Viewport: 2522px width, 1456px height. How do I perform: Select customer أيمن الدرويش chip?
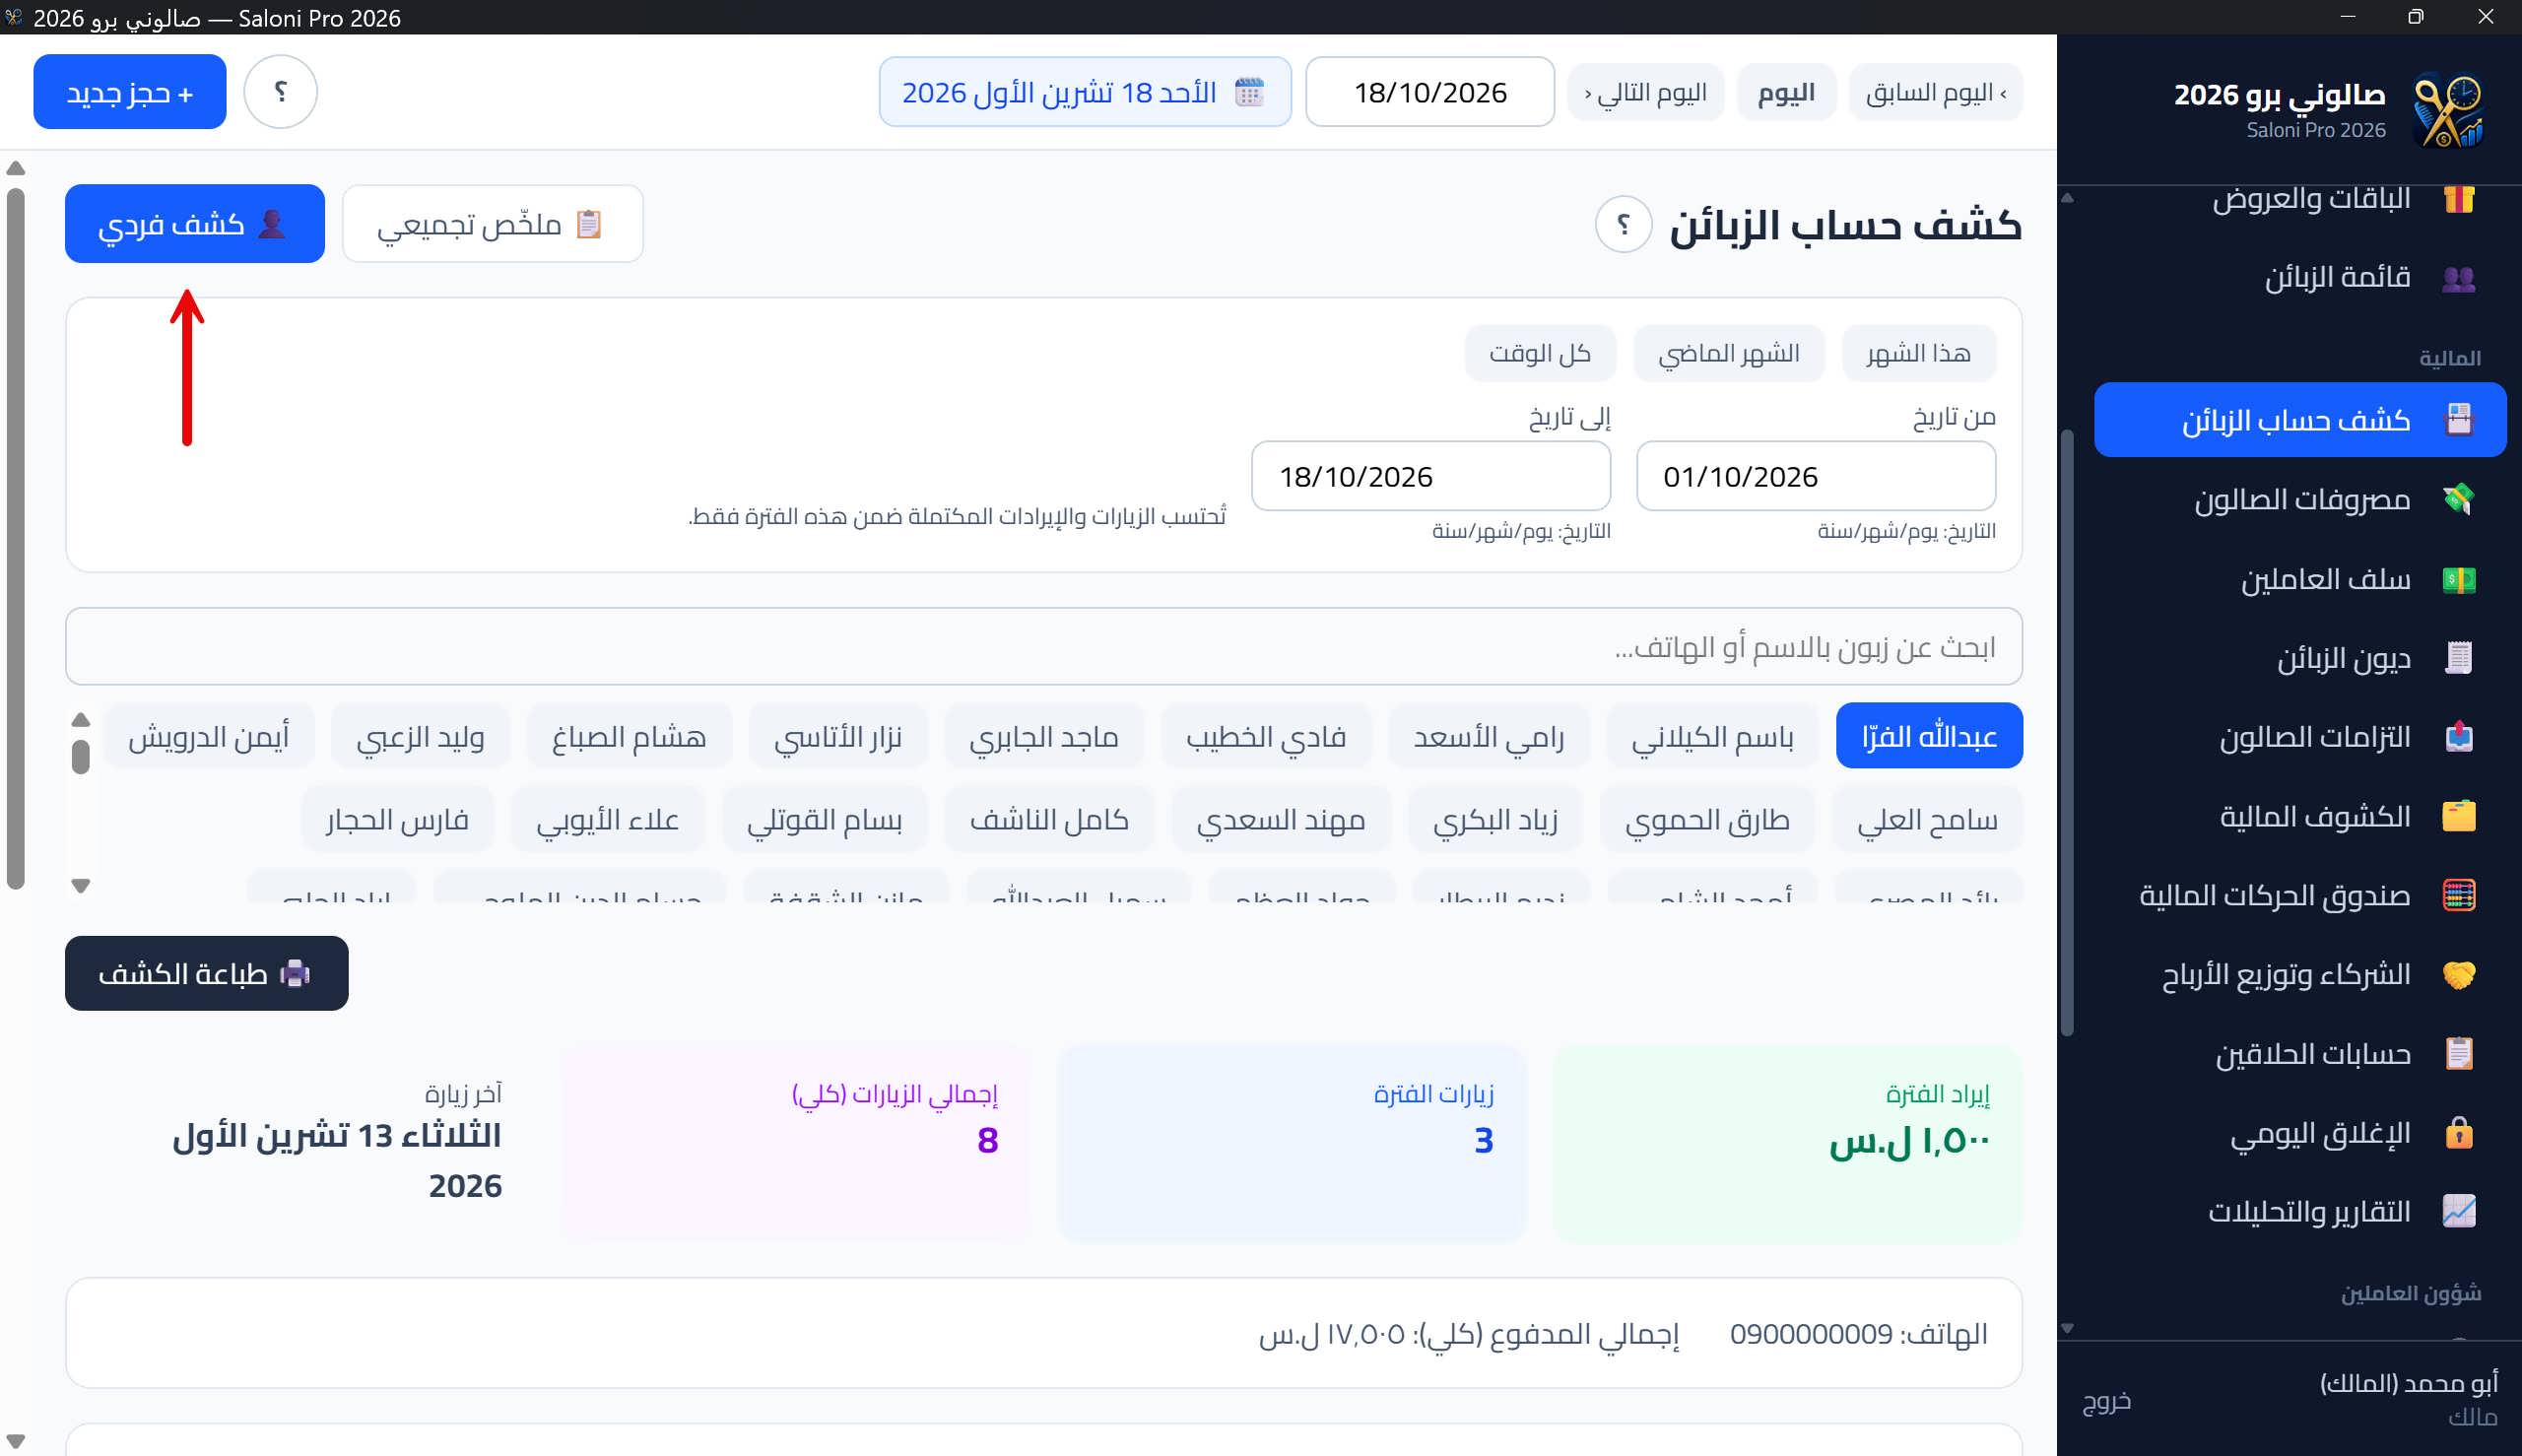pos(209,736)
